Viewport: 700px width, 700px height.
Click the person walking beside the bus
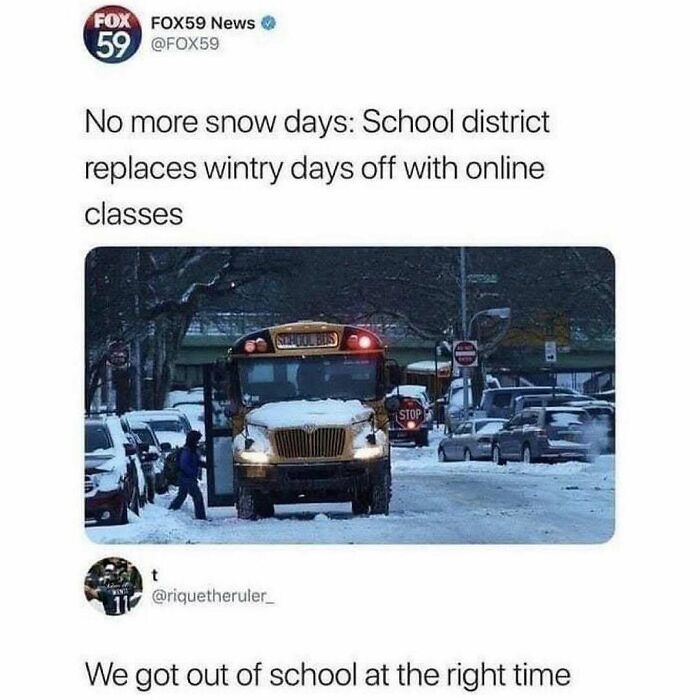pyautogui.click(x=189, y=474)
